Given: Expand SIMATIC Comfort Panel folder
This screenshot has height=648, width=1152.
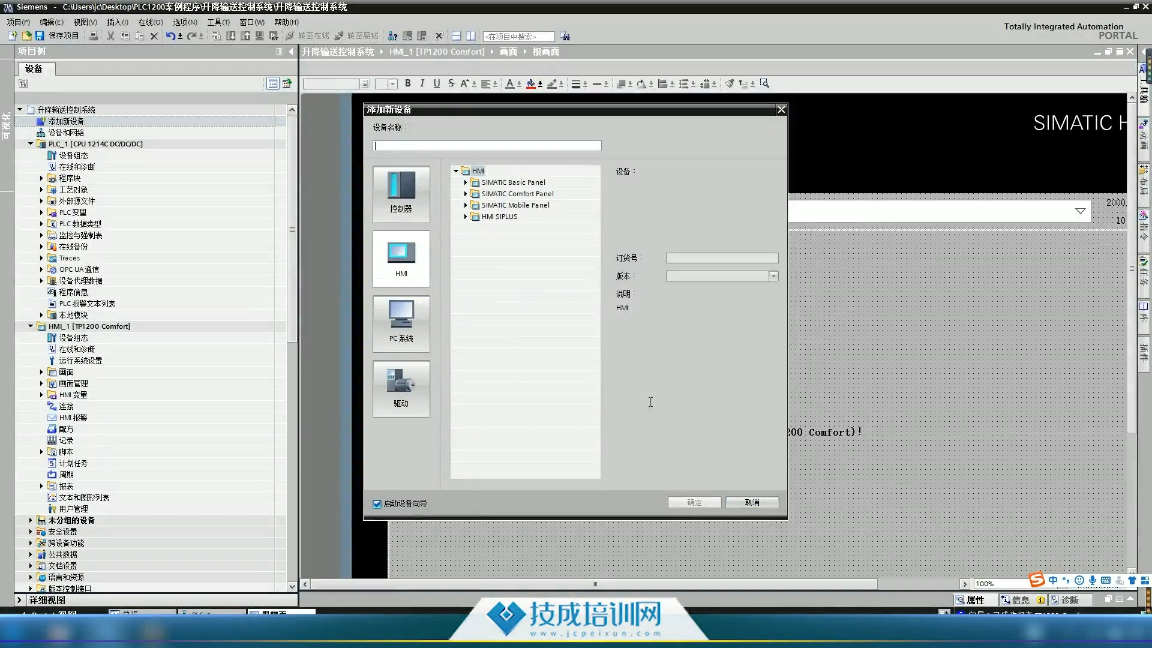Looking at the screenshot, I should (x=465, y=194).
